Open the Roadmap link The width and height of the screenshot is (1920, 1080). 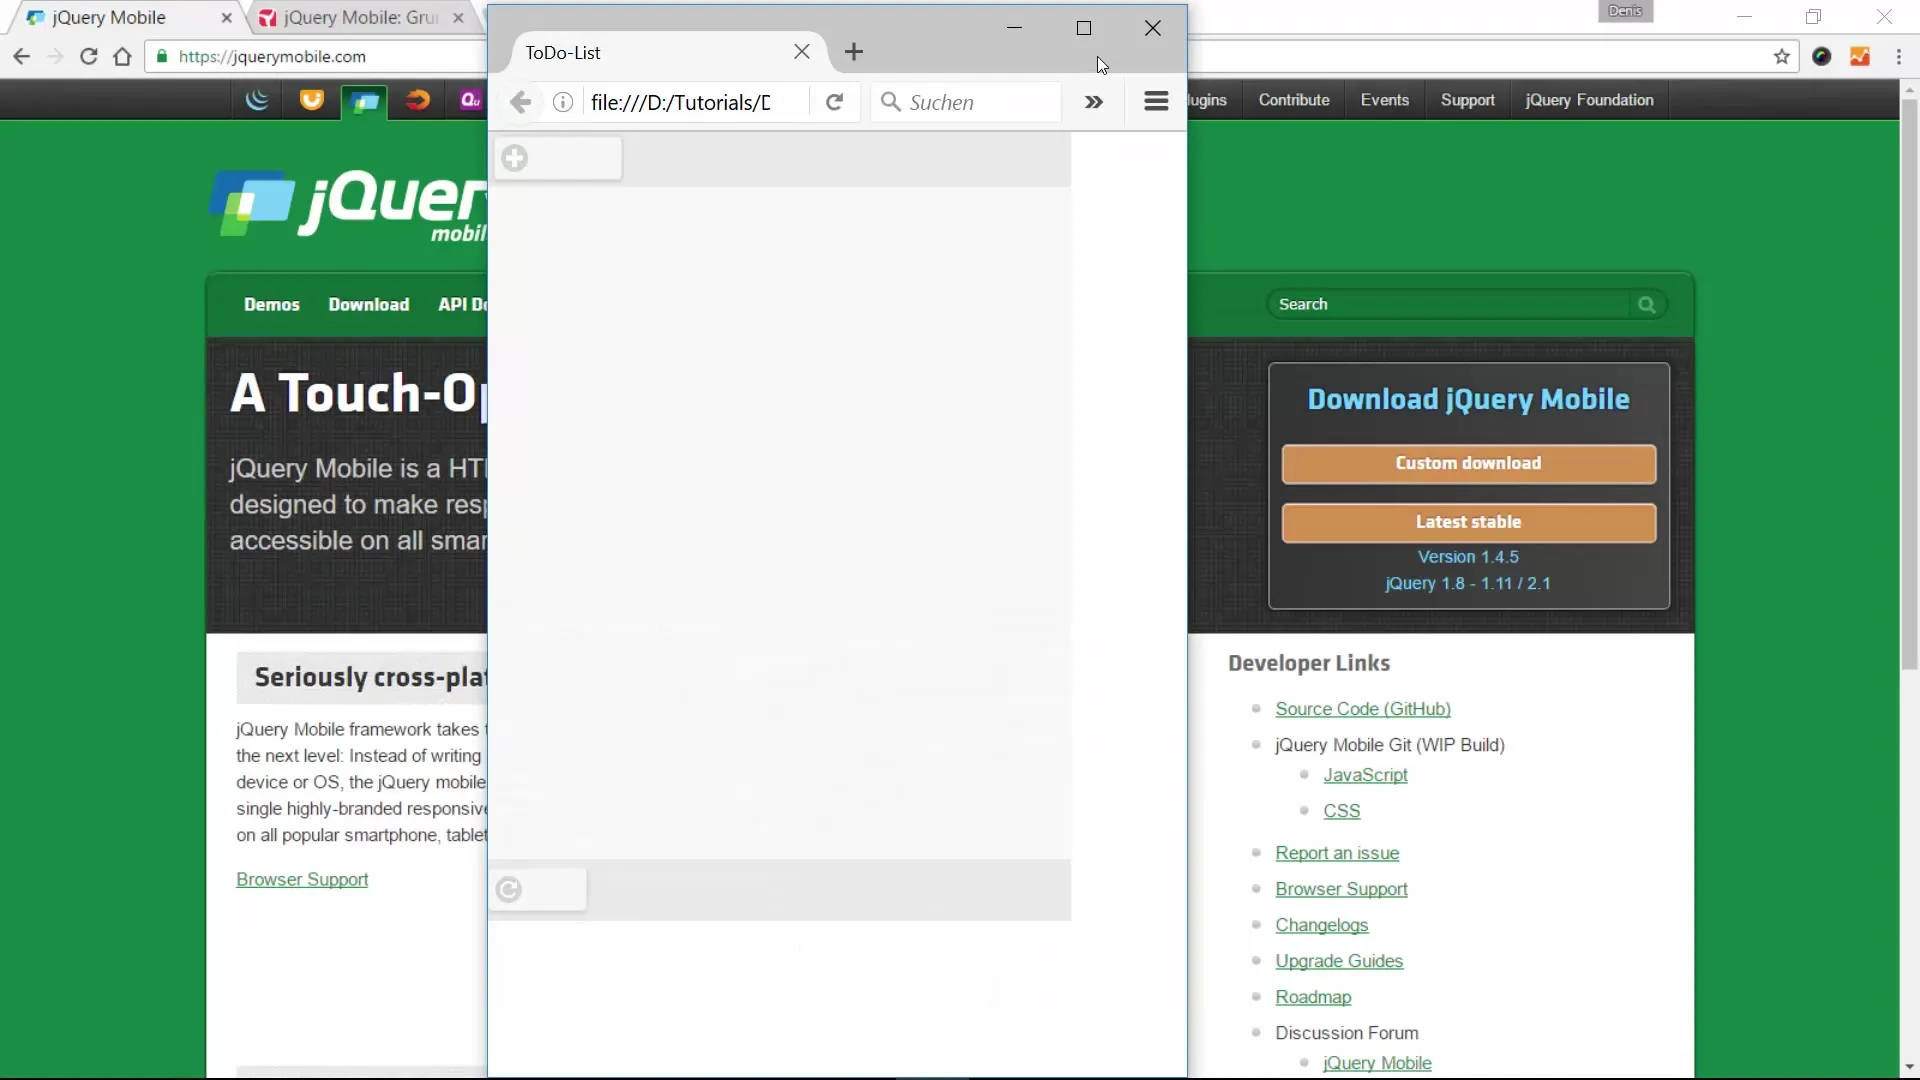[1313, 997]
